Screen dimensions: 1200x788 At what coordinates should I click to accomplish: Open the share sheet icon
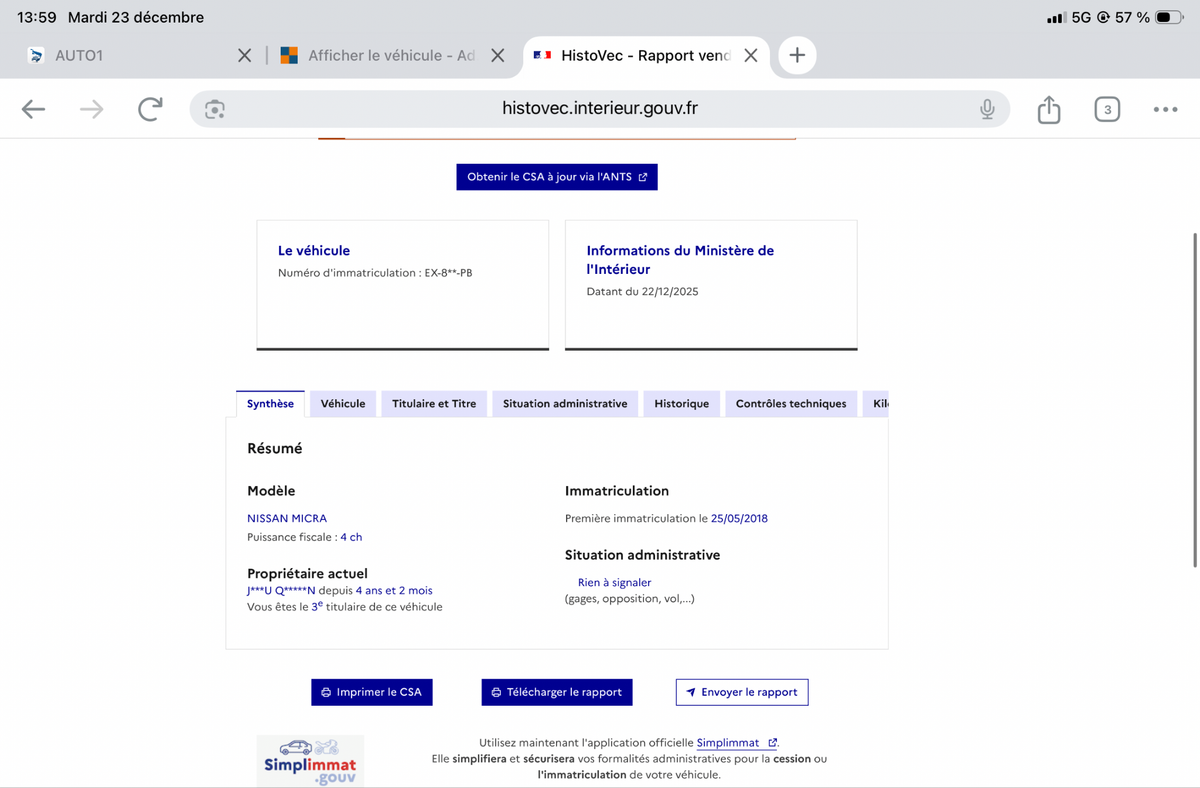[1048, 109]
